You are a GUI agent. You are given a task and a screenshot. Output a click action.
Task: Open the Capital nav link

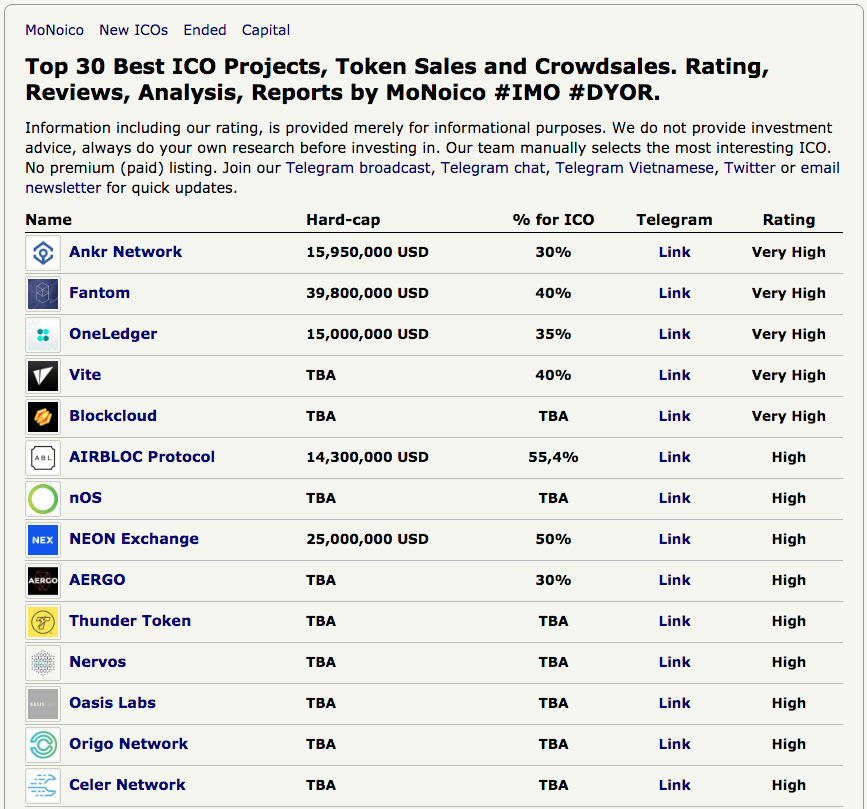266,30
